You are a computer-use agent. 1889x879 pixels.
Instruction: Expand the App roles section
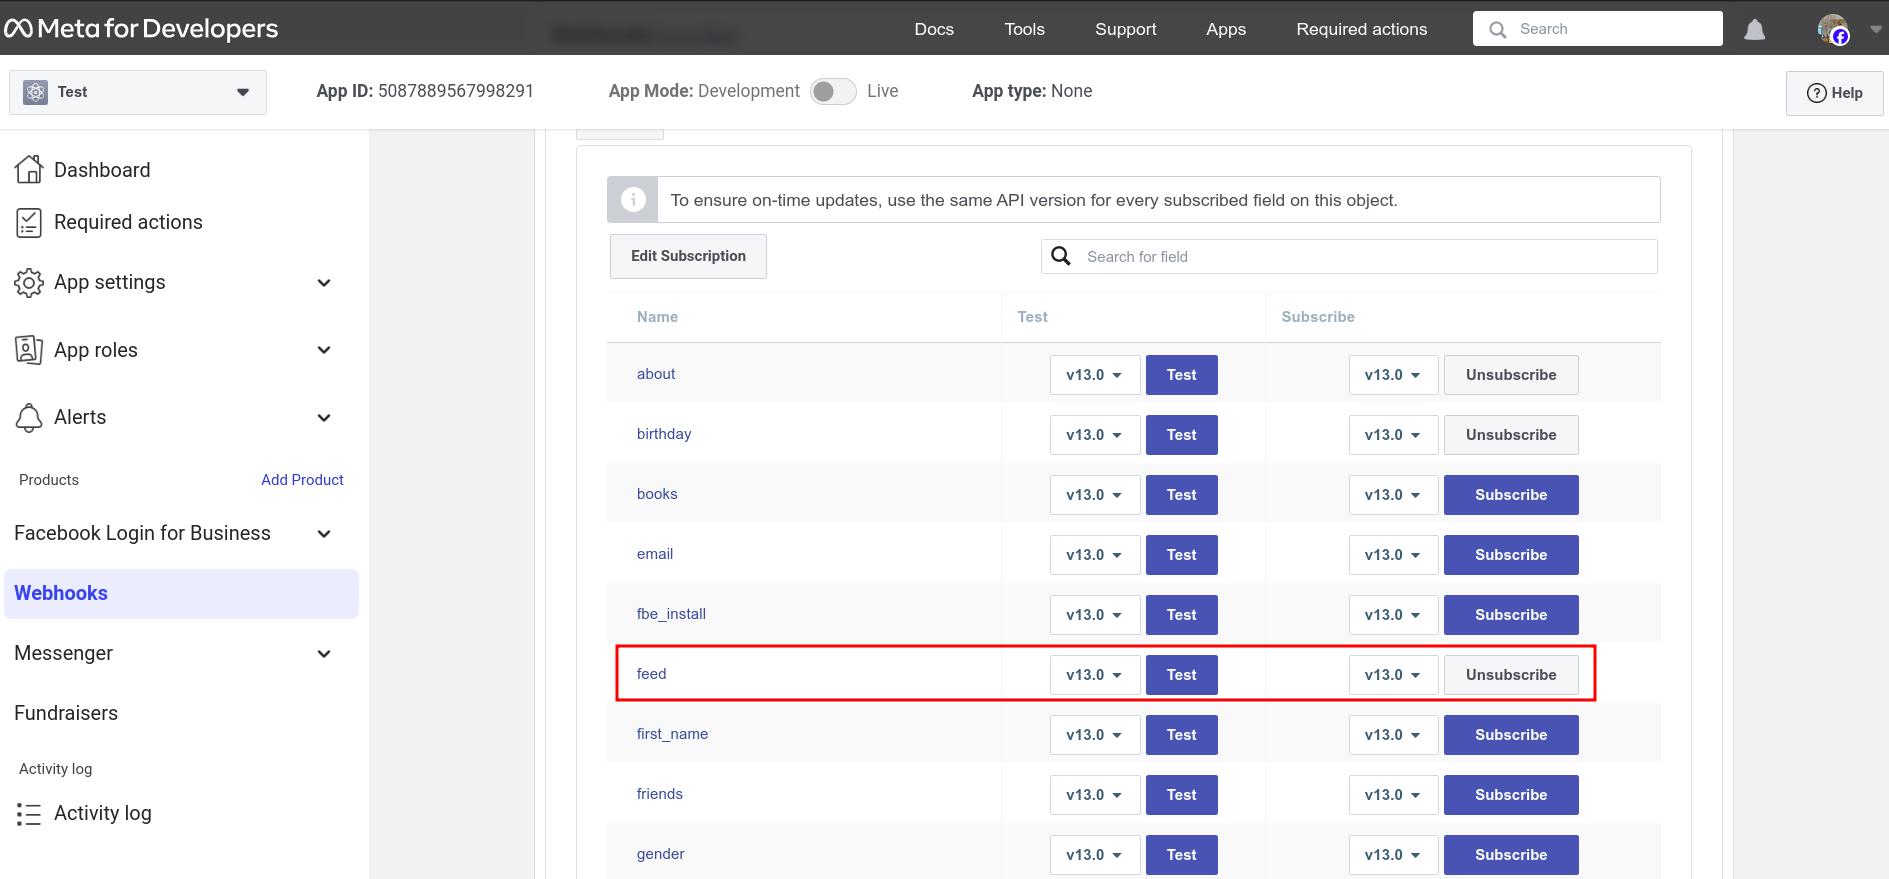(324, 350)
